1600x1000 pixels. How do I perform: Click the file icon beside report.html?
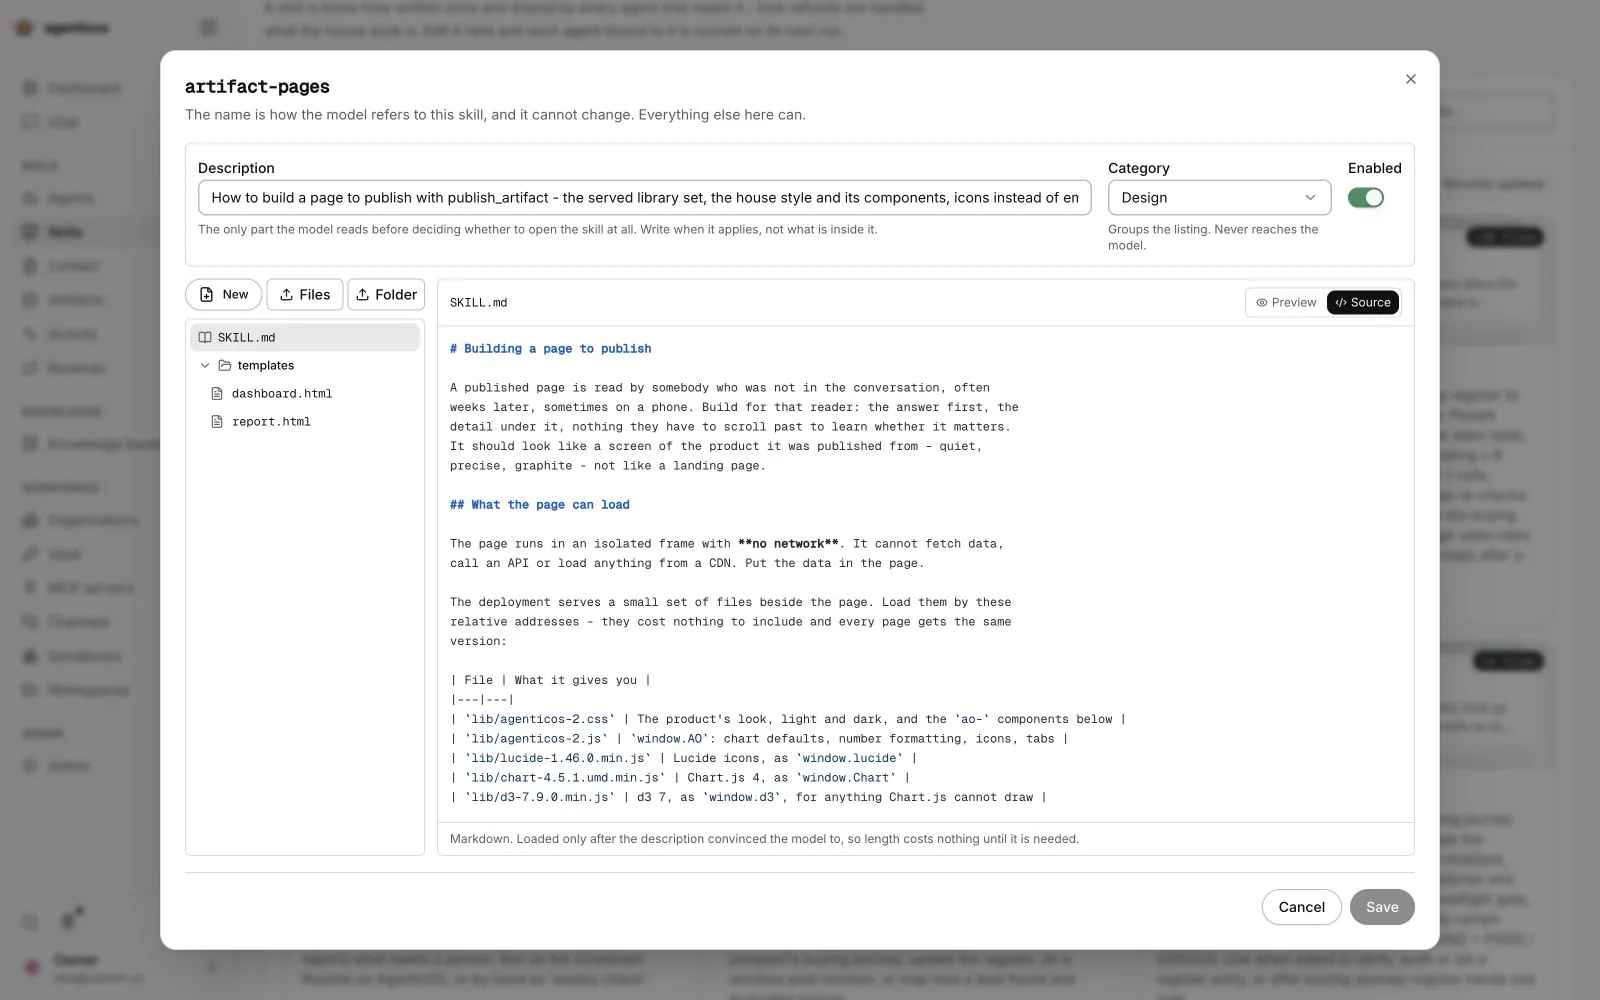(217, 422)
